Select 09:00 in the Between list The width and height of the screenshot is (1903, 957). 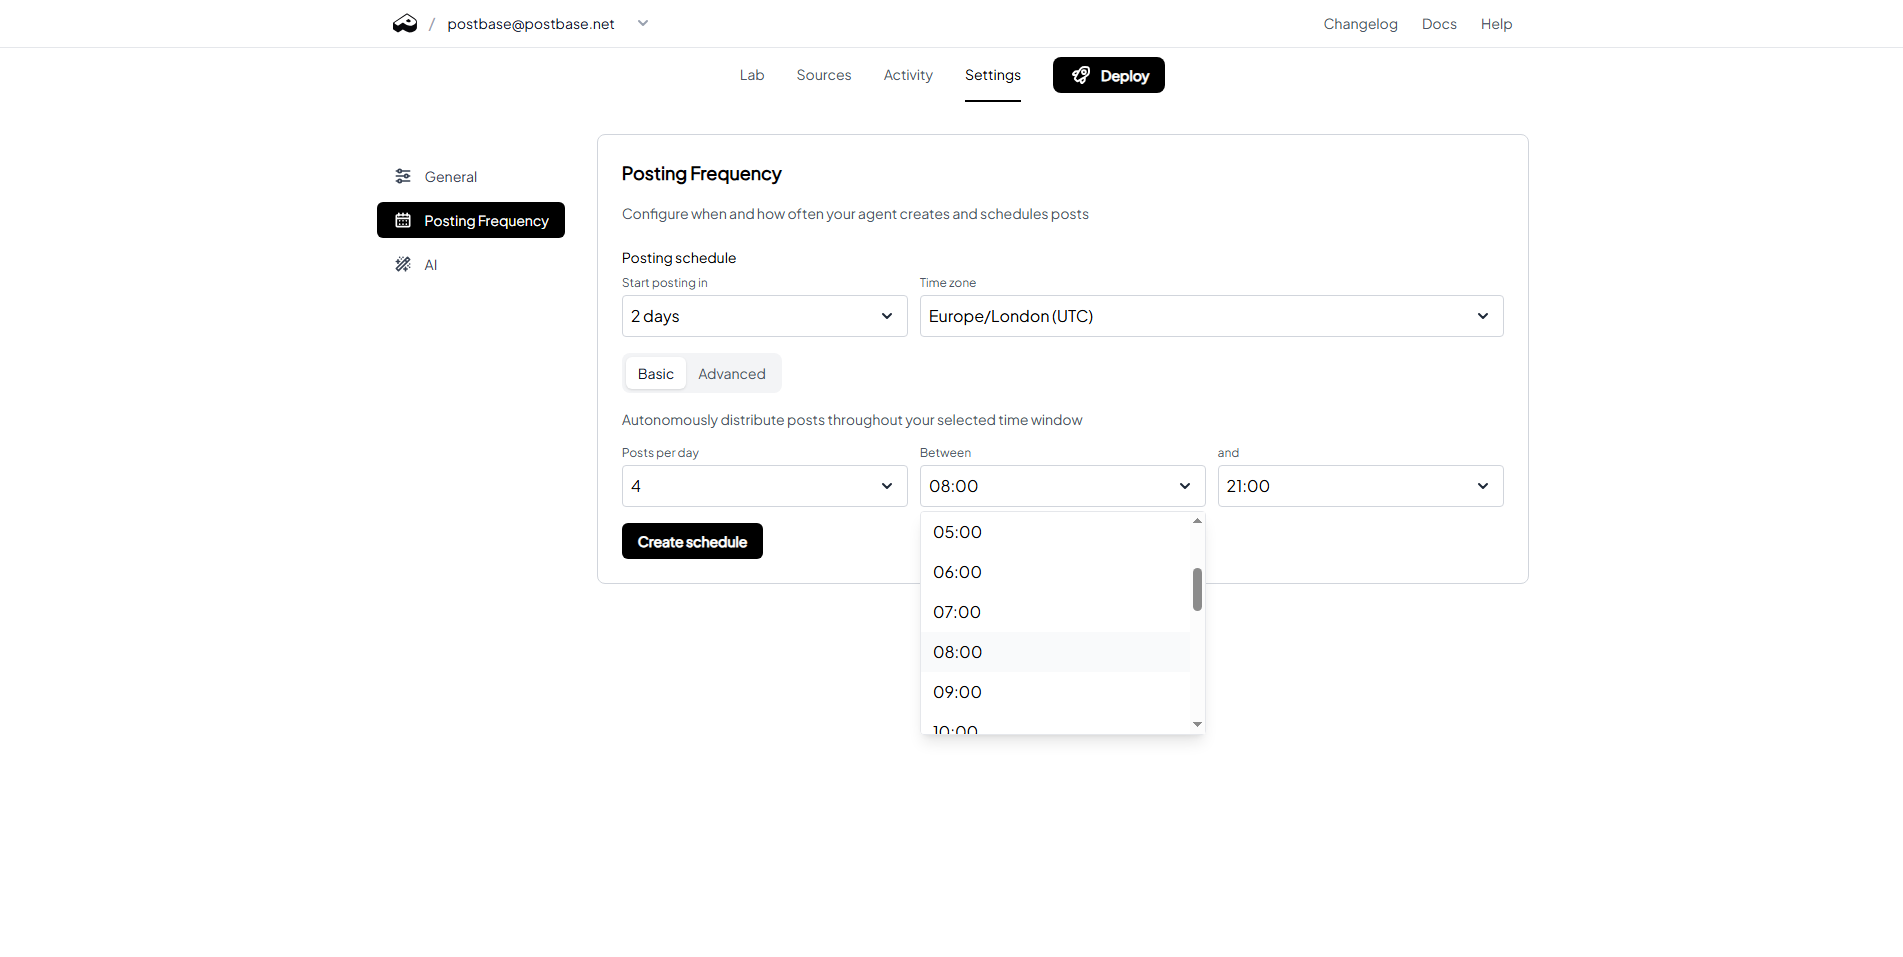click(x=957, y=692)
